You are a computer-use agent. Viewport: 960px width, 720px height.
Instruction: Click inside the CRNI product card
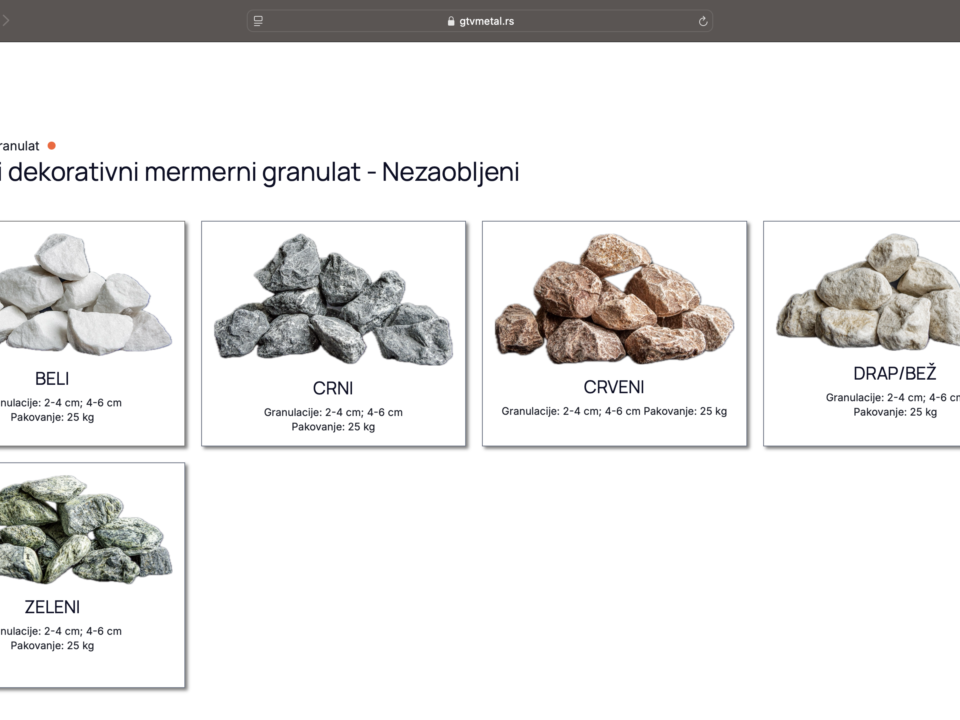333,333
